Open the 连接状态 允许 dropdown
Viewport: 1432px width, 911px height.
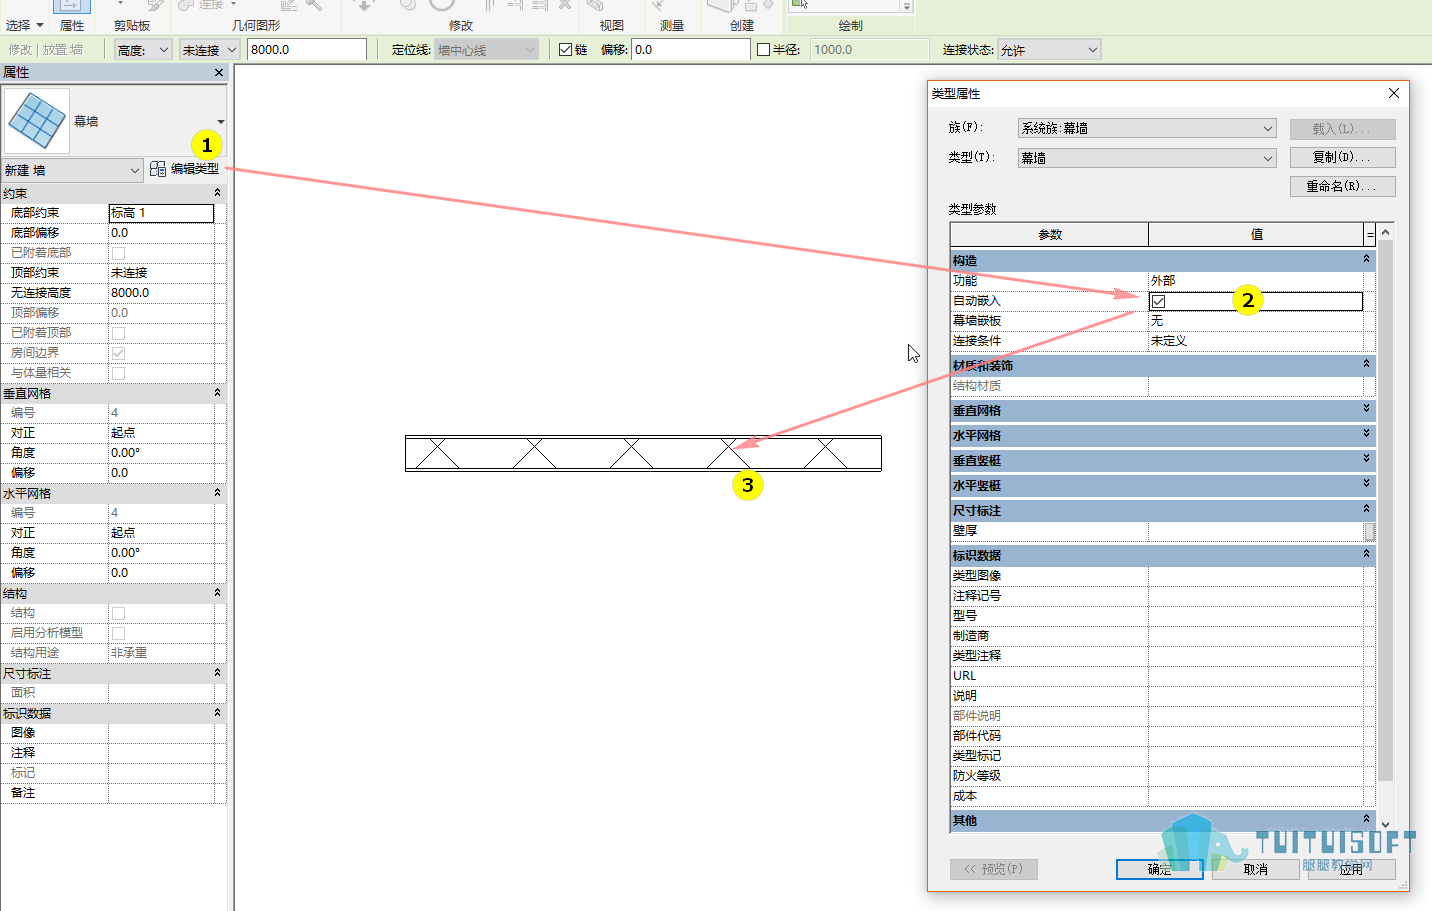[1049, 49]
